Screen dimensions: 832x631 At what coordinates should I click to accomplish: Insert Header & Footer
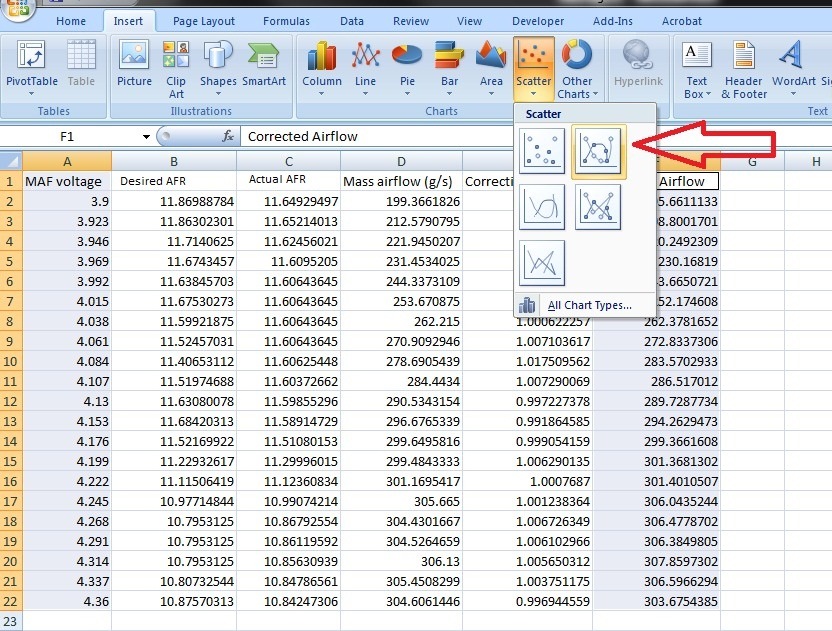pos(744,69)
